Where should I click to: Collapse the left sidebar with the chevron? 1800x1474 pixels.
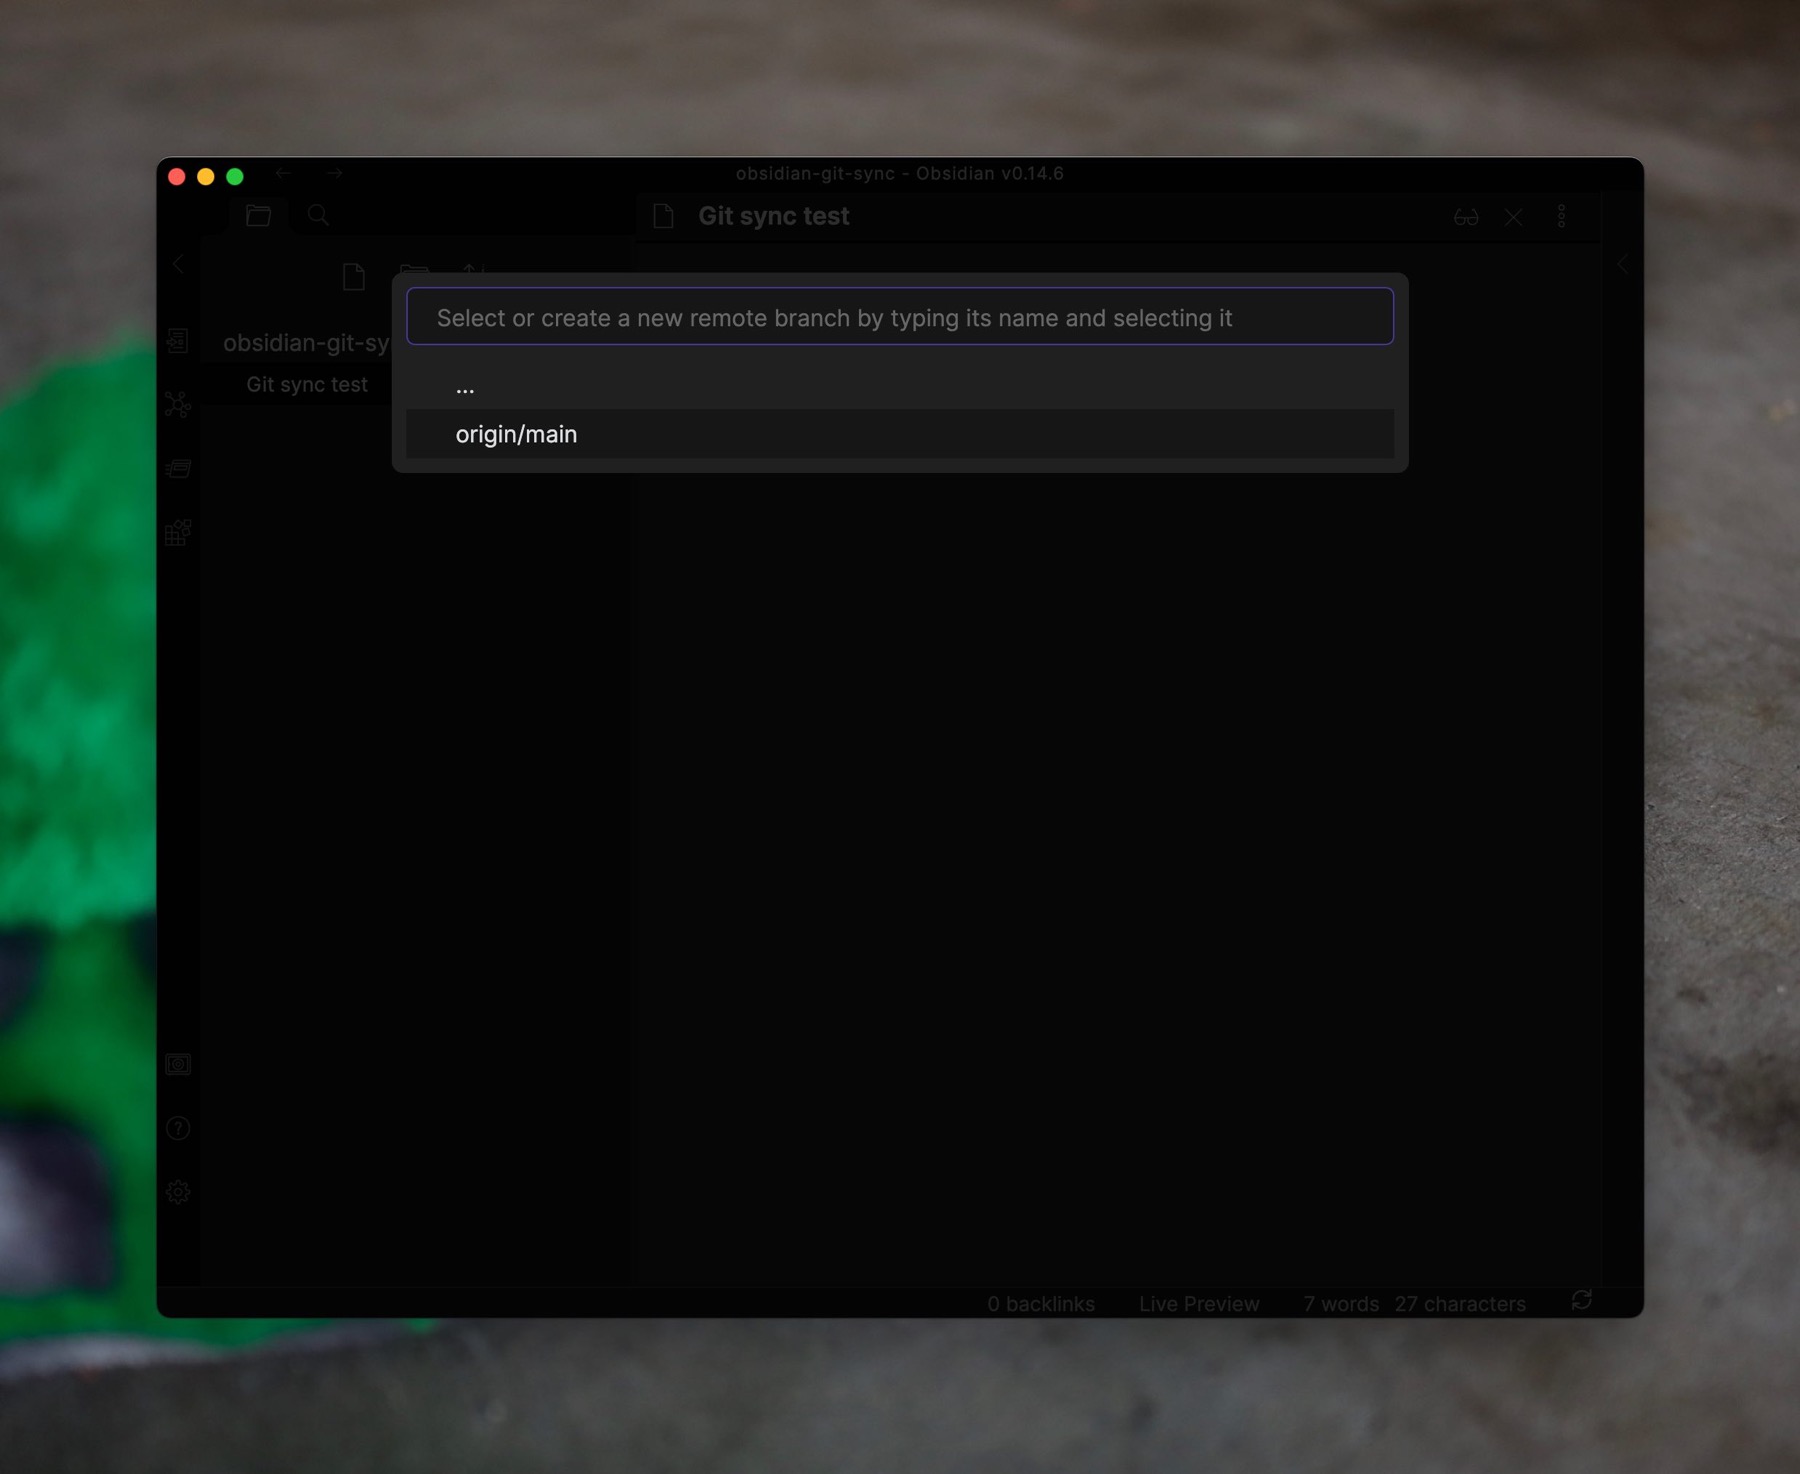point(178,264)
